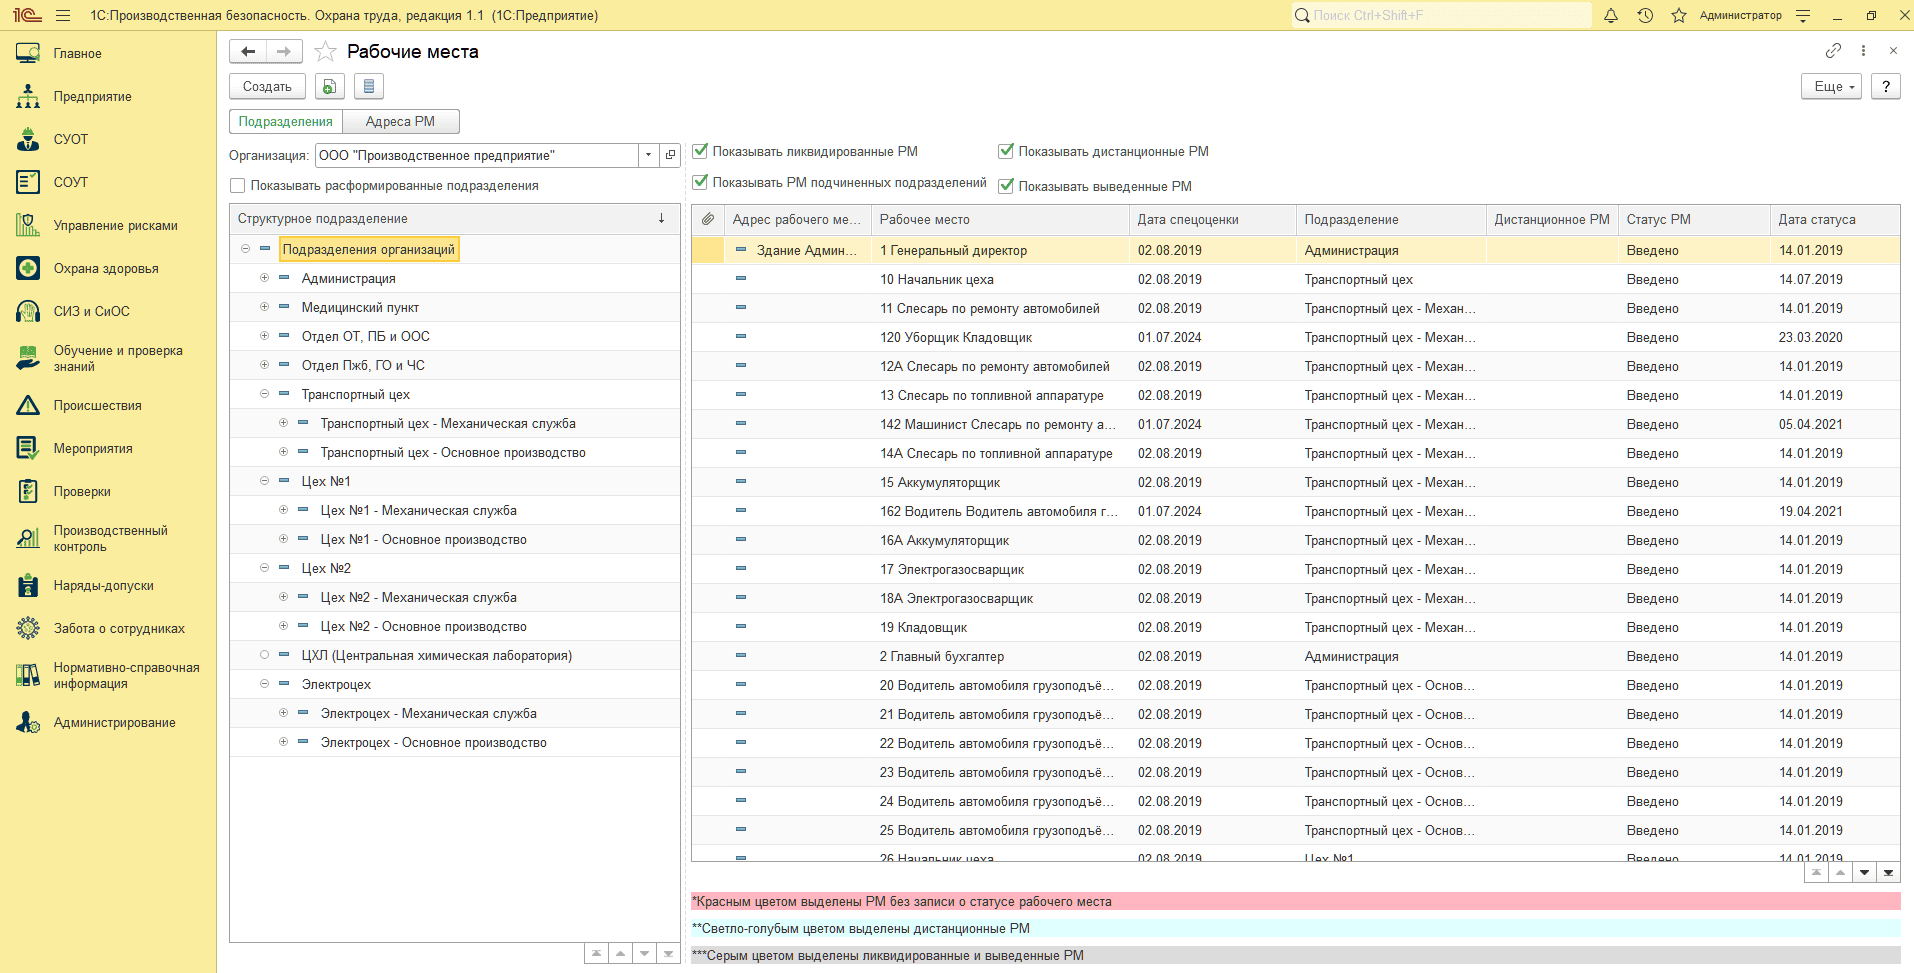Add page to favorites with star icon
The image size is (1914, 973).
pos(325,52)
